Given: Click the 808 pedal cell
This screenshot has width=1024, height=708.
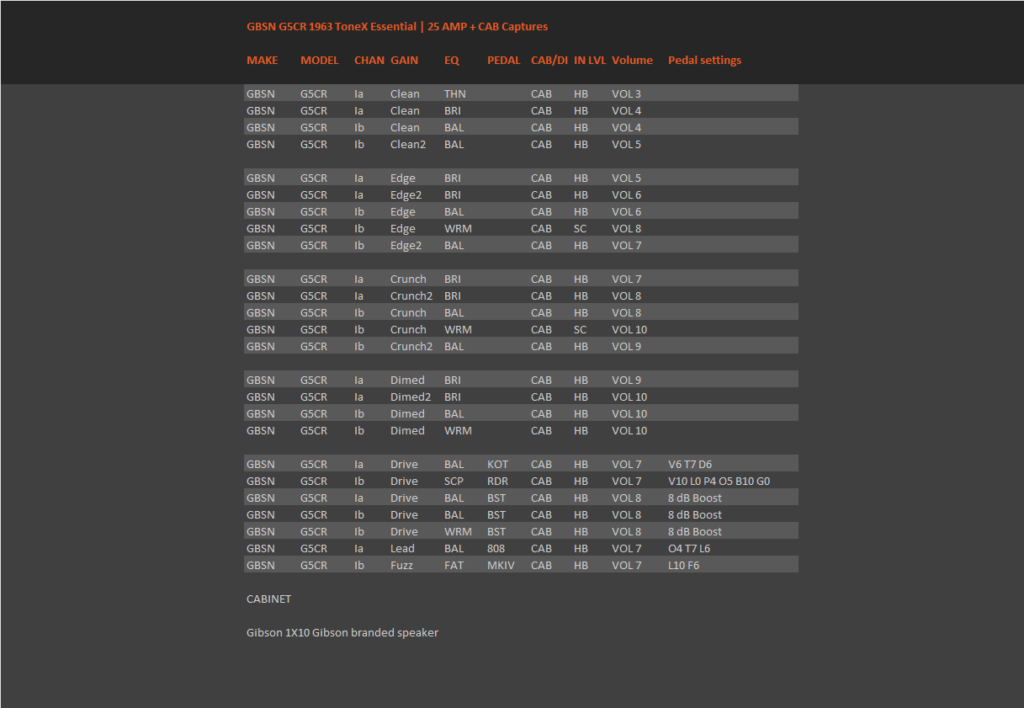Looking at the screenshot, I should [495, 549].
